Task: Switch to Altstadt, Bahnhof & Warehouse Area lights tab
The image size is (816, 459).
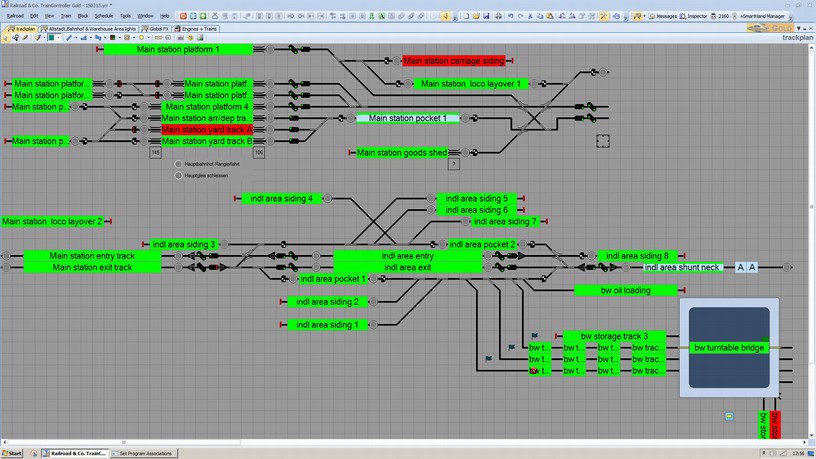Action: [x=88, y=29]
